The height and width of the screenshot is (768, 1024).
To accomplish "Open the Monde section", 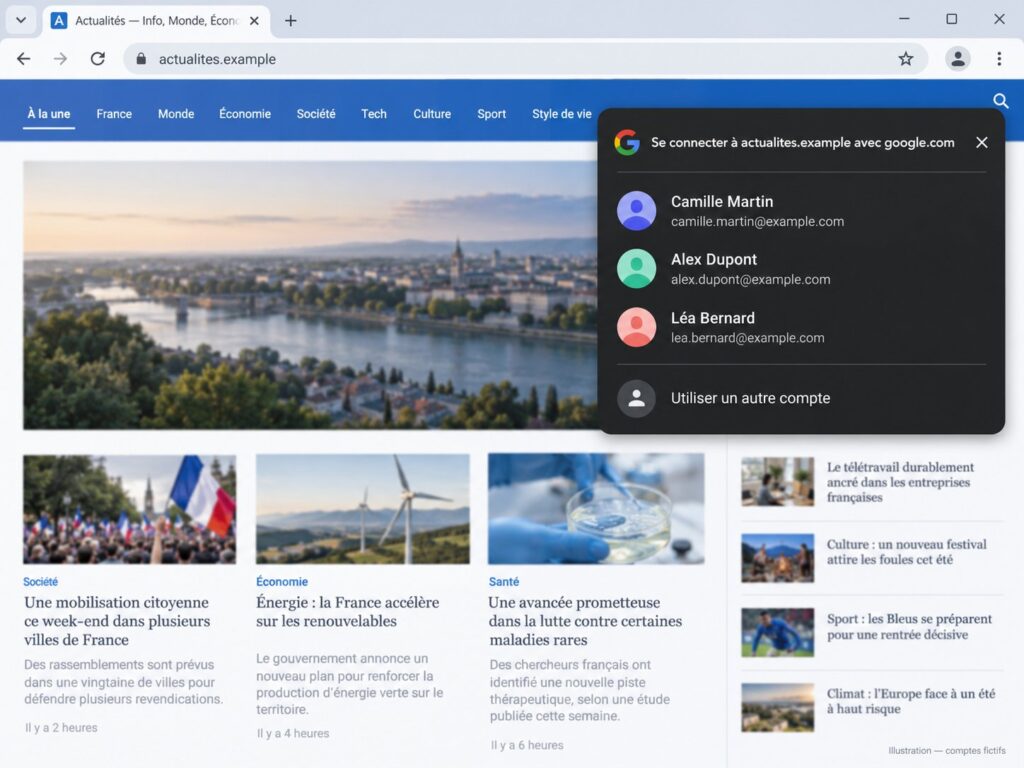I will (x=176, y=114).
